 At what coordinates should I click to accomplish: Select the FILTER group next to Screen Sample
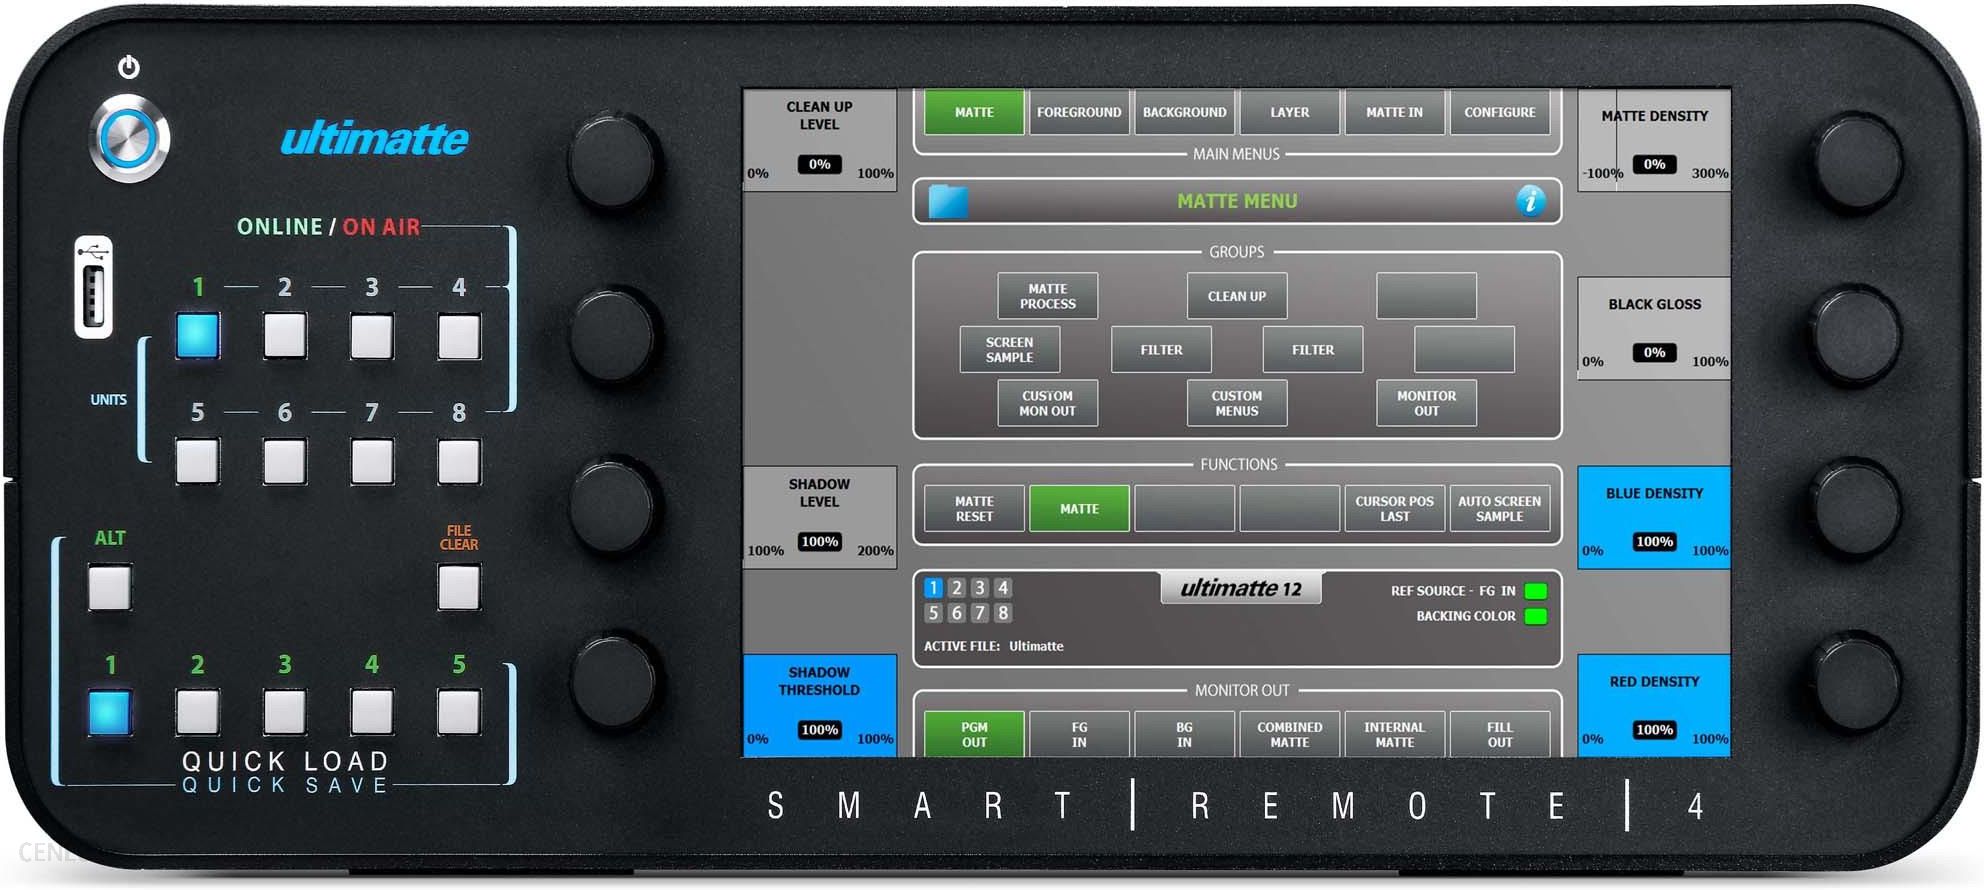(x=1161, y=349)
